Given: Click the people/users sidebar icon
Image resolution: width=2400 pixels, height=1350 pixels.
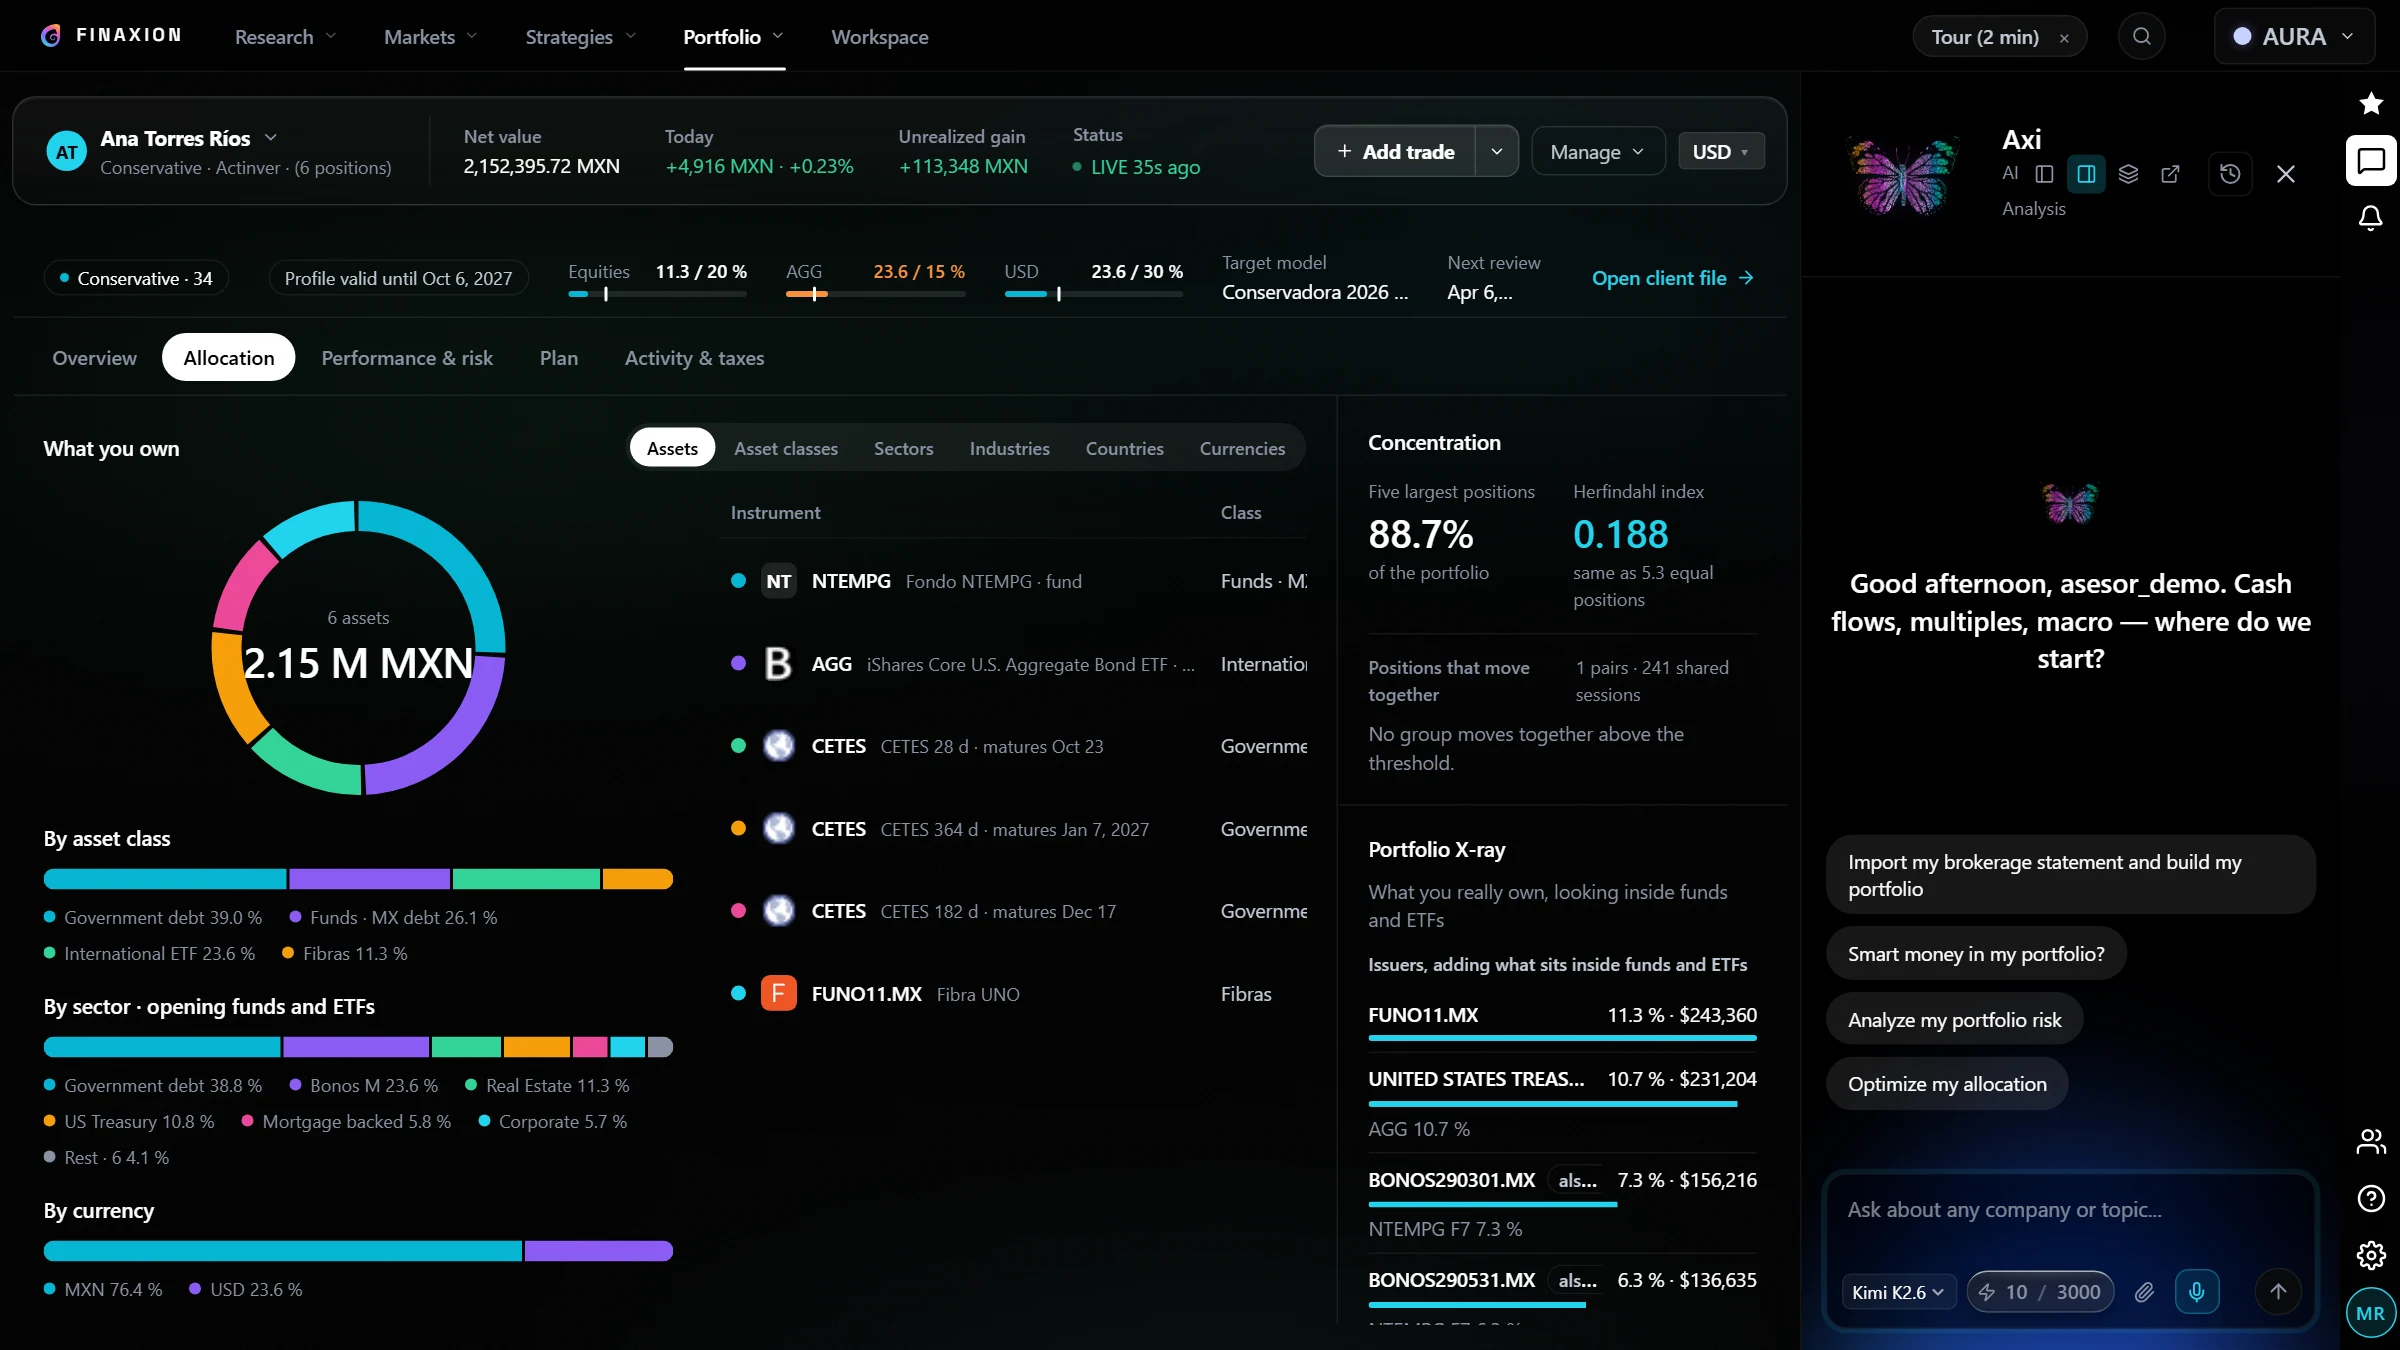Looking at the screenshot, I should [x=2371, y=1142].
